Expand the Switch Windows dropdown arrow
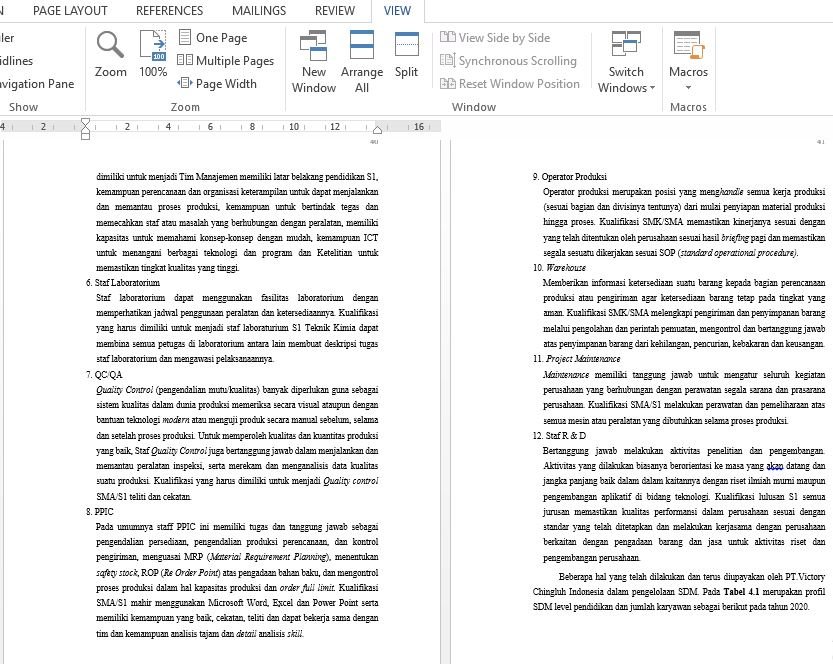The height and width of the screenshot is (664, 833). (652, 88)
